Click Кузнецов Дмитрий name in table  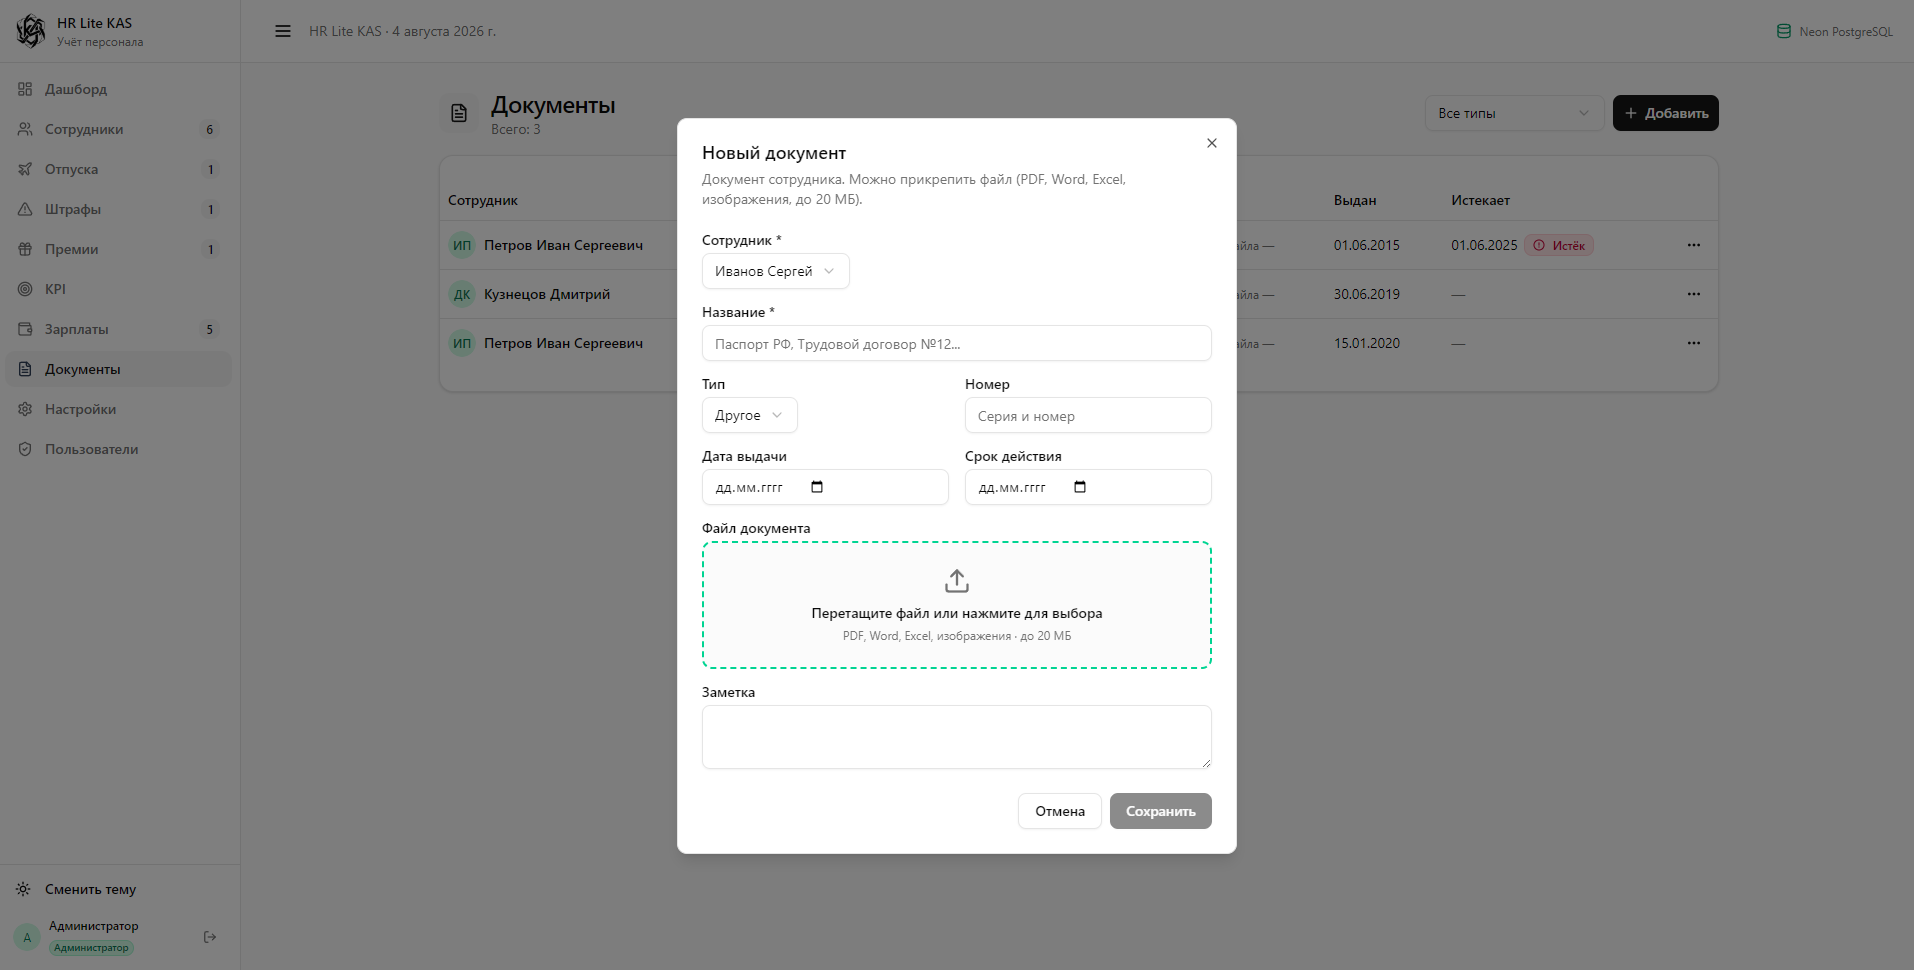coord(547,294)
